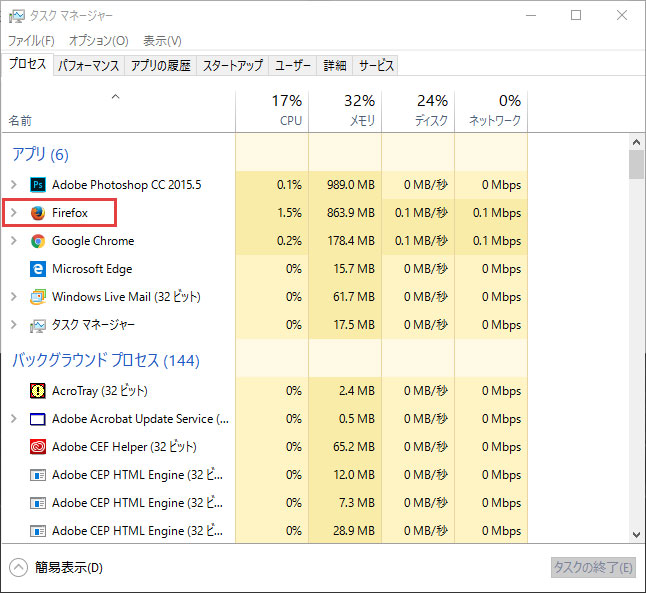Switch to the サービス tab
The height and width of the screenshot is (593, 646).
tap(376, 66)
